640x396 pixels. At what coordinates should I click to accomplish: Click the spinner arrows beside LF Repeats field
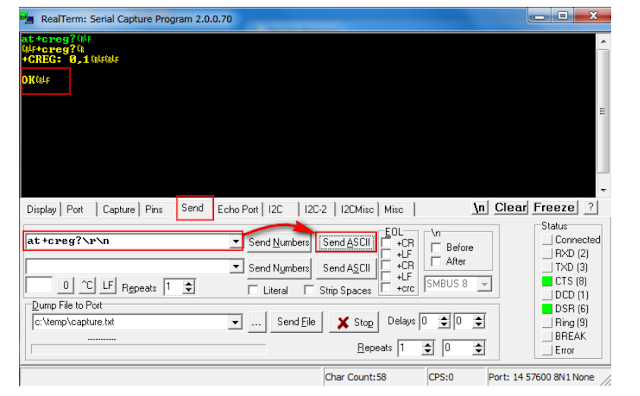[x=188, y=287]
